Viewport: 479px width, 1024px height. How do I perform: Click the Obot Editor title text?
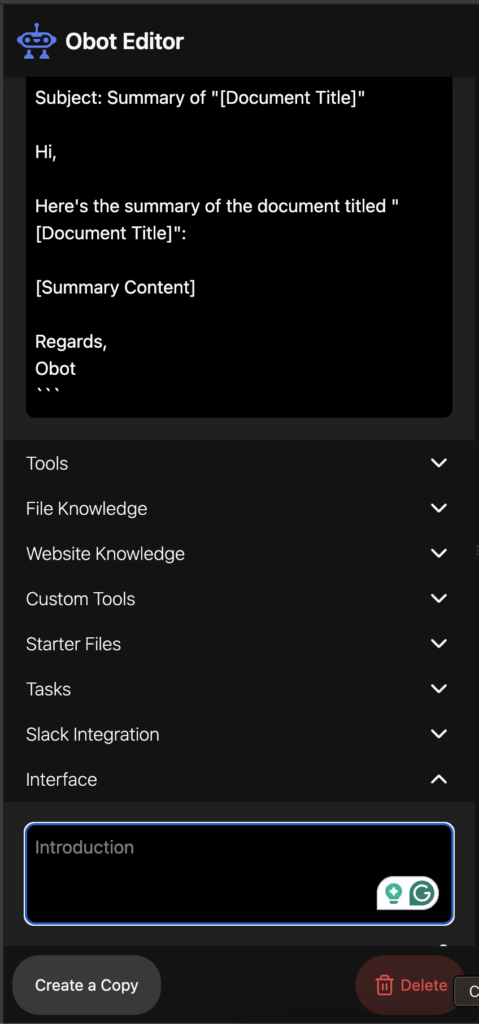tap(125, 42)
